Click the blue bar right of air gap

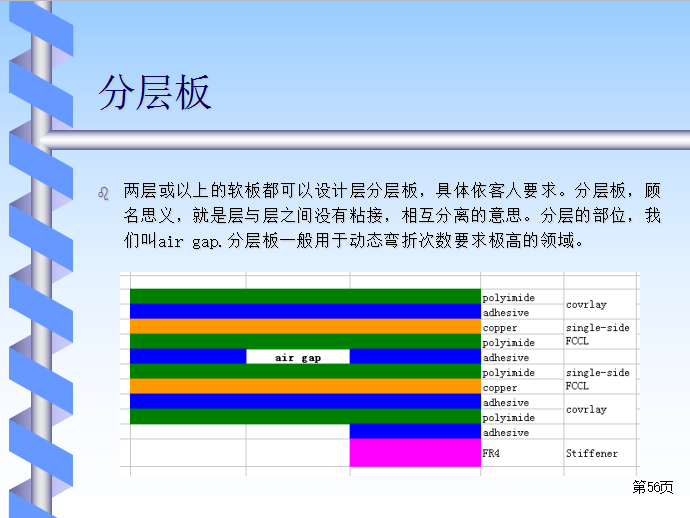click(415, 357)
